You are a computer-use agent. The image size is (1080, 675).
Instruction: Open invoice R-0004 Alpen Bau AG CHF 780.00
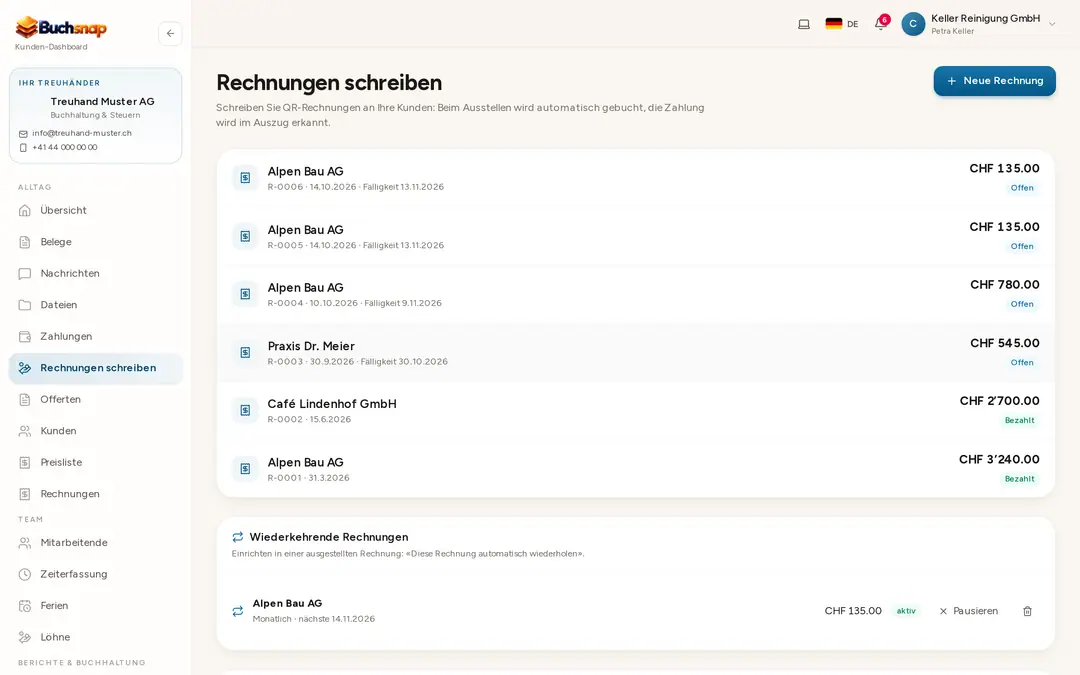click(635, 294)
